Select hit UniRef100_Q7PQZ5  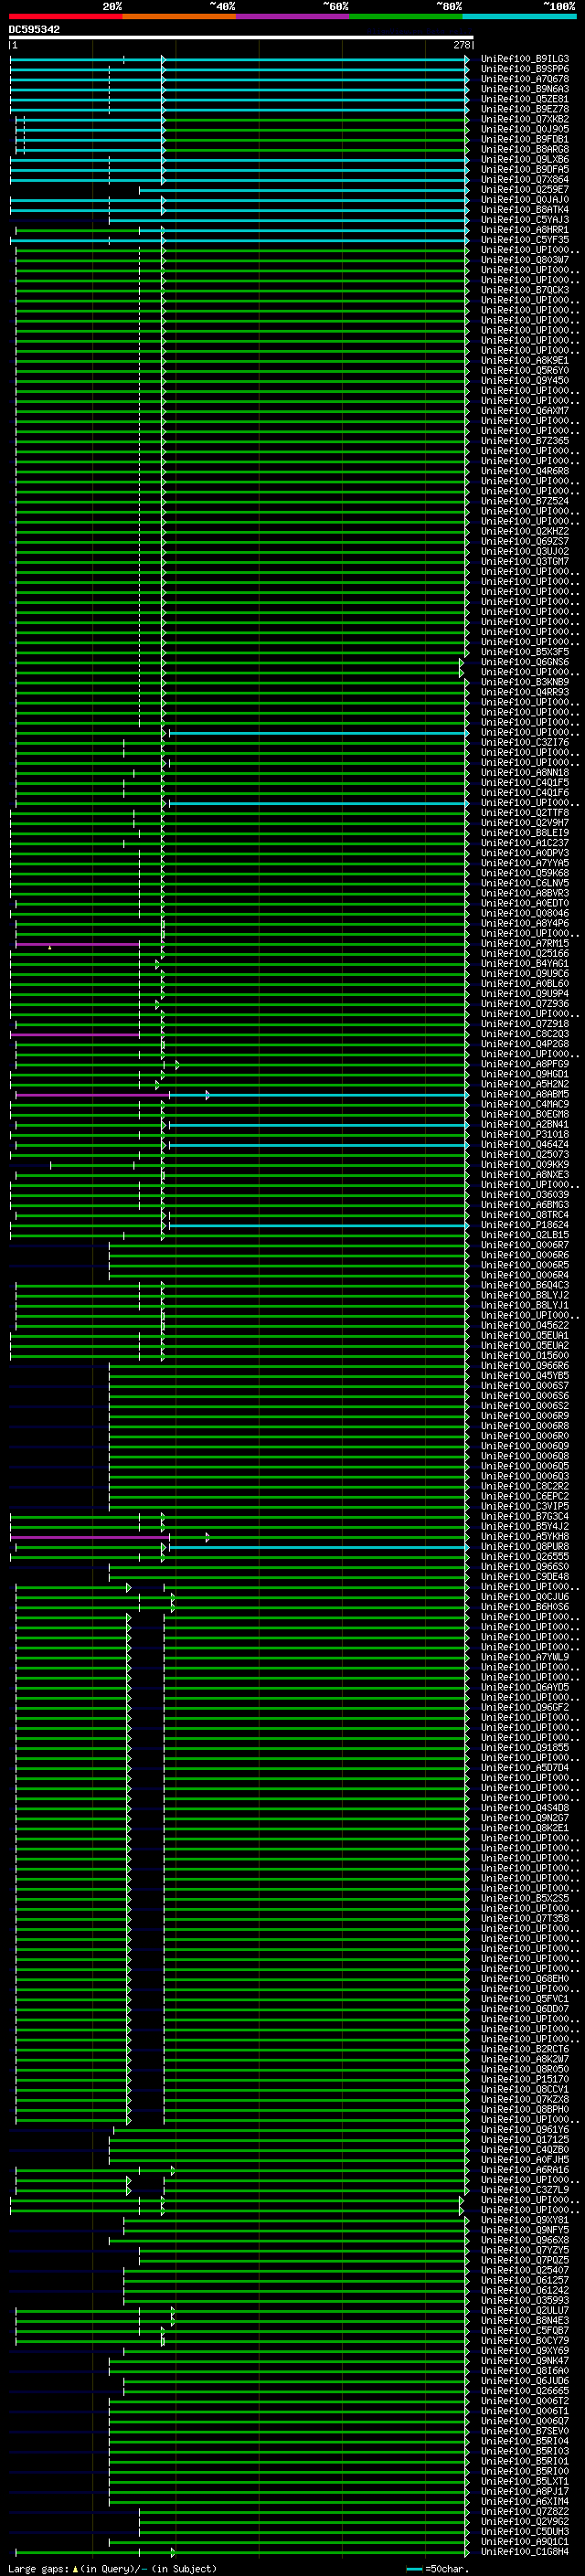coord(525,2260)
